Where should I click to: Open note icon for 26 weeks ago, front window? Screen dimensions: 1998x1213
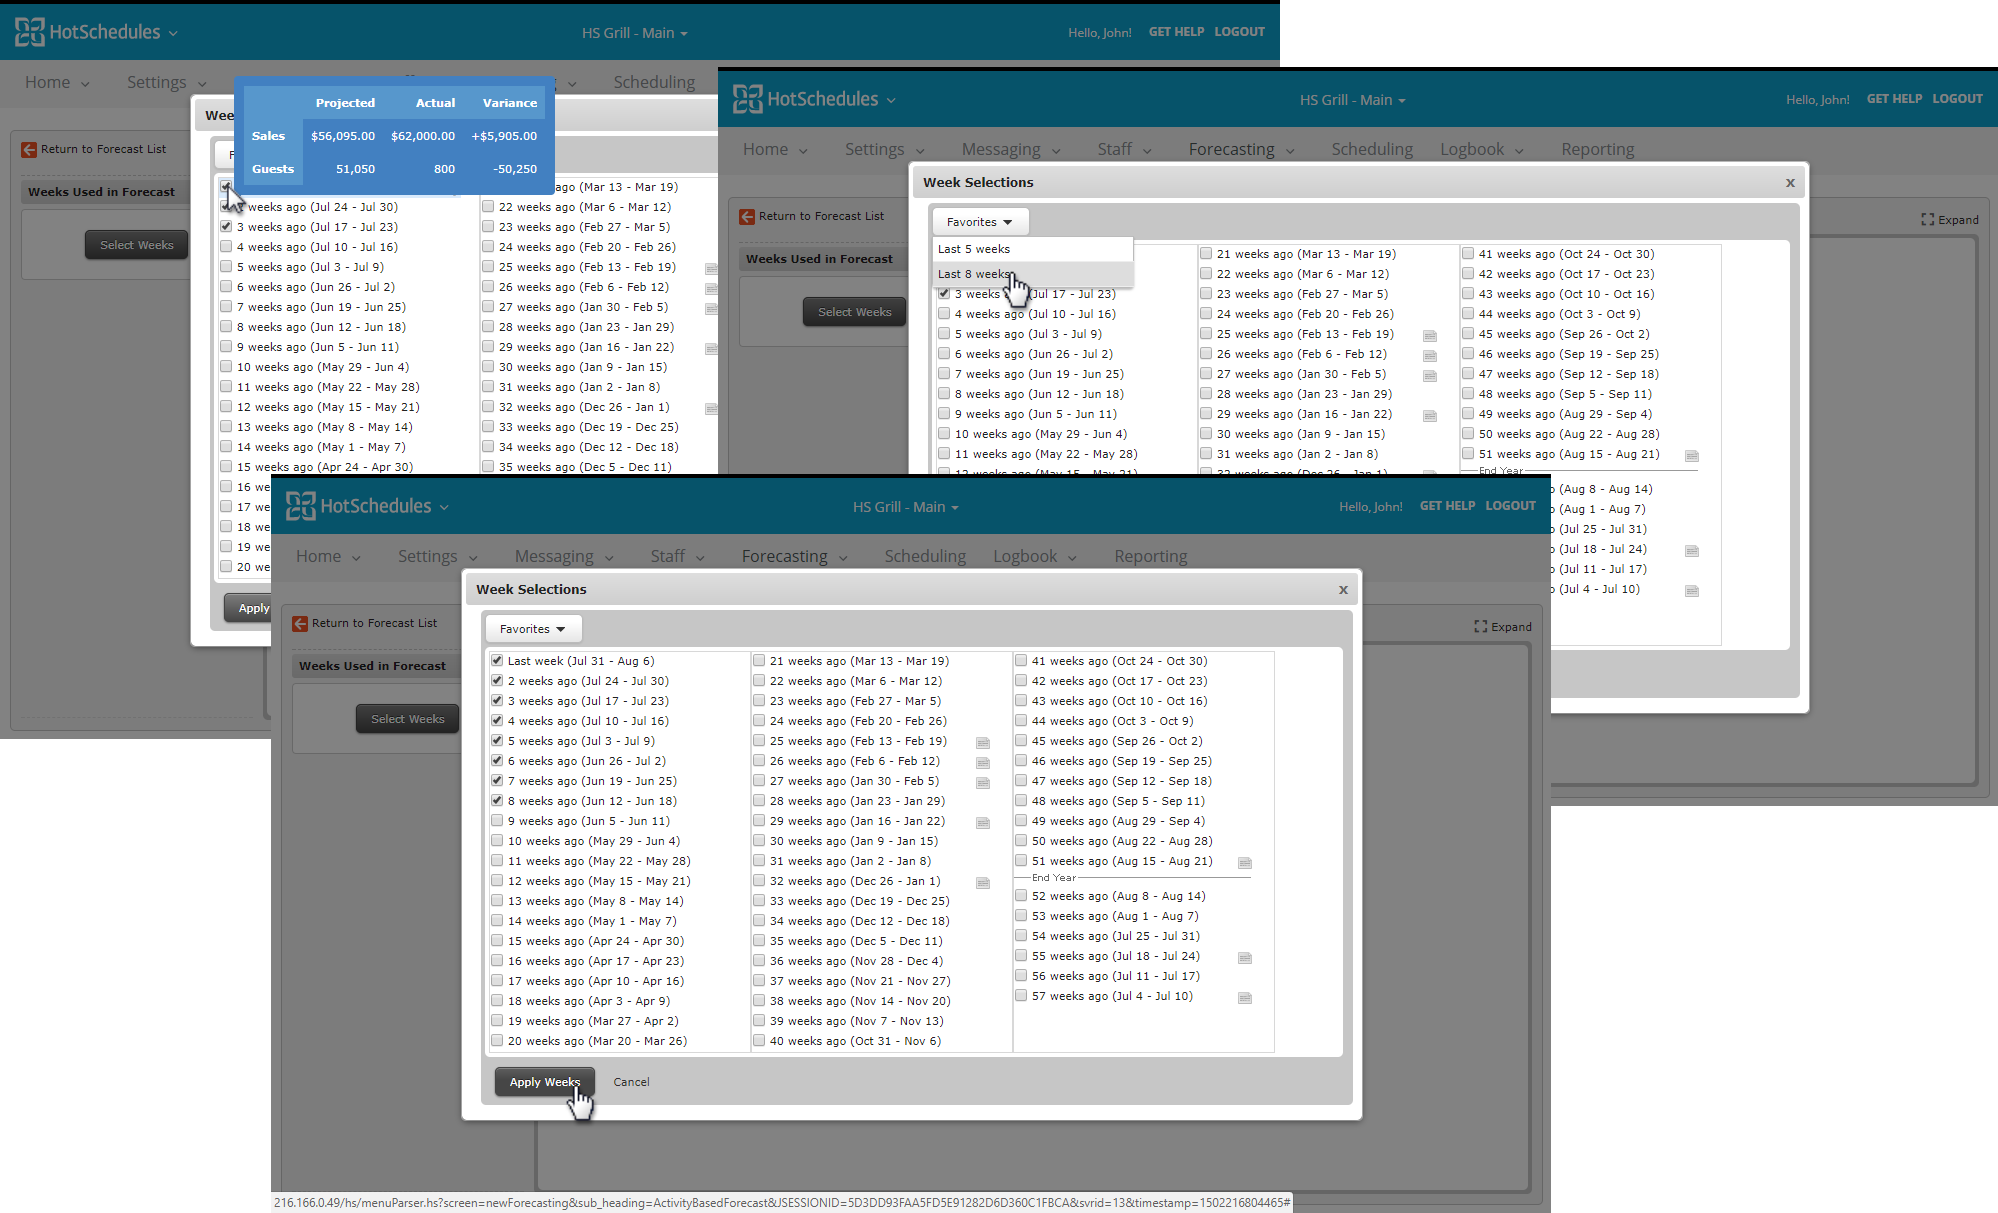pyautogui.click(x=983, y=762)
